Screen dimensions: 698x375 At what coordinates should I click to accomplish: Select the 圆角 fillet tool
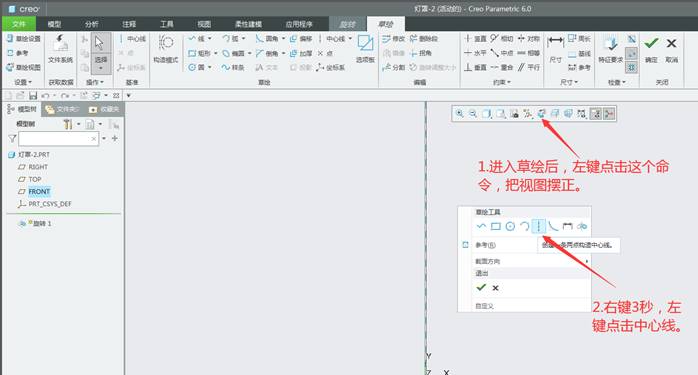(267, 39)
